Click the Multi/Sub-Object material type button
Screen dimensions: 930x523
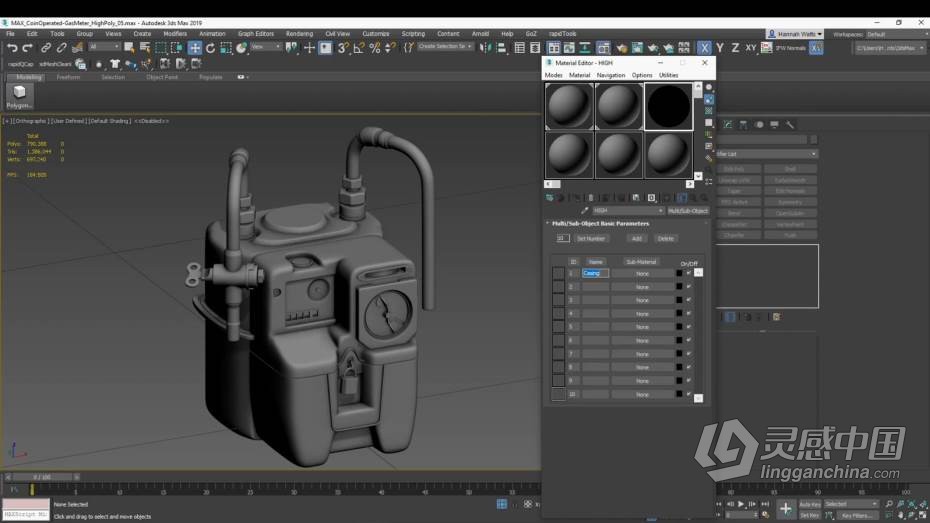click(688, 211)
